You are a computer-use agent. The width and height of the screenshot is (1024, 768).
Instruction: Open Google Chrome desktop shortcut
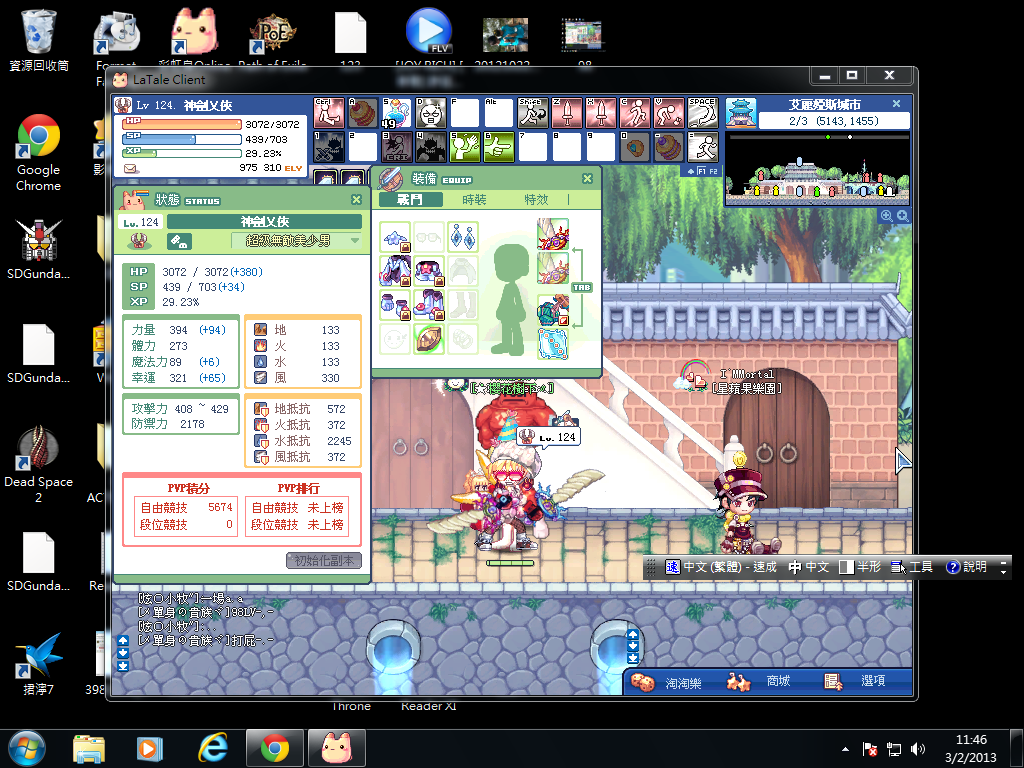tap(39, 153)
